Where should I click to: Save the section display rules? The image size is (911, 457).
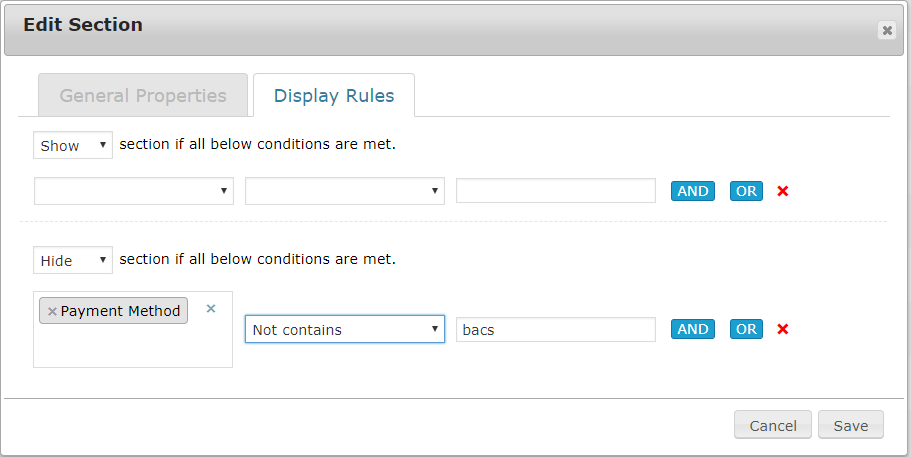[851, 425]
